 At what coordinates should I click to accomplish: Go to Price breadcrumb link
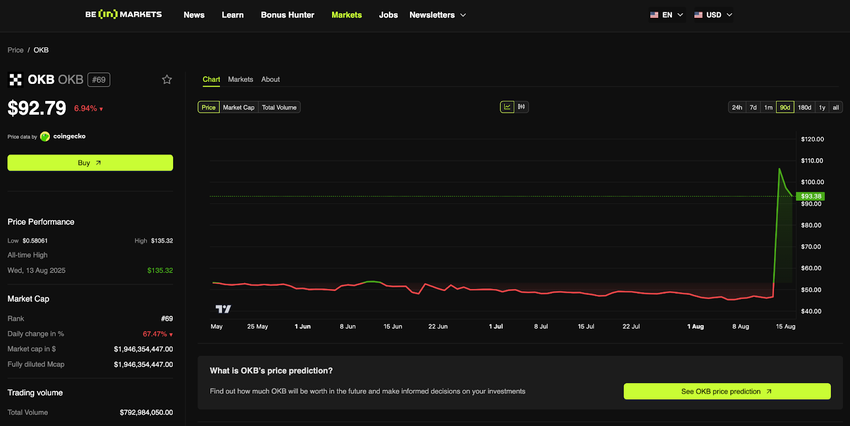(15, 50)
